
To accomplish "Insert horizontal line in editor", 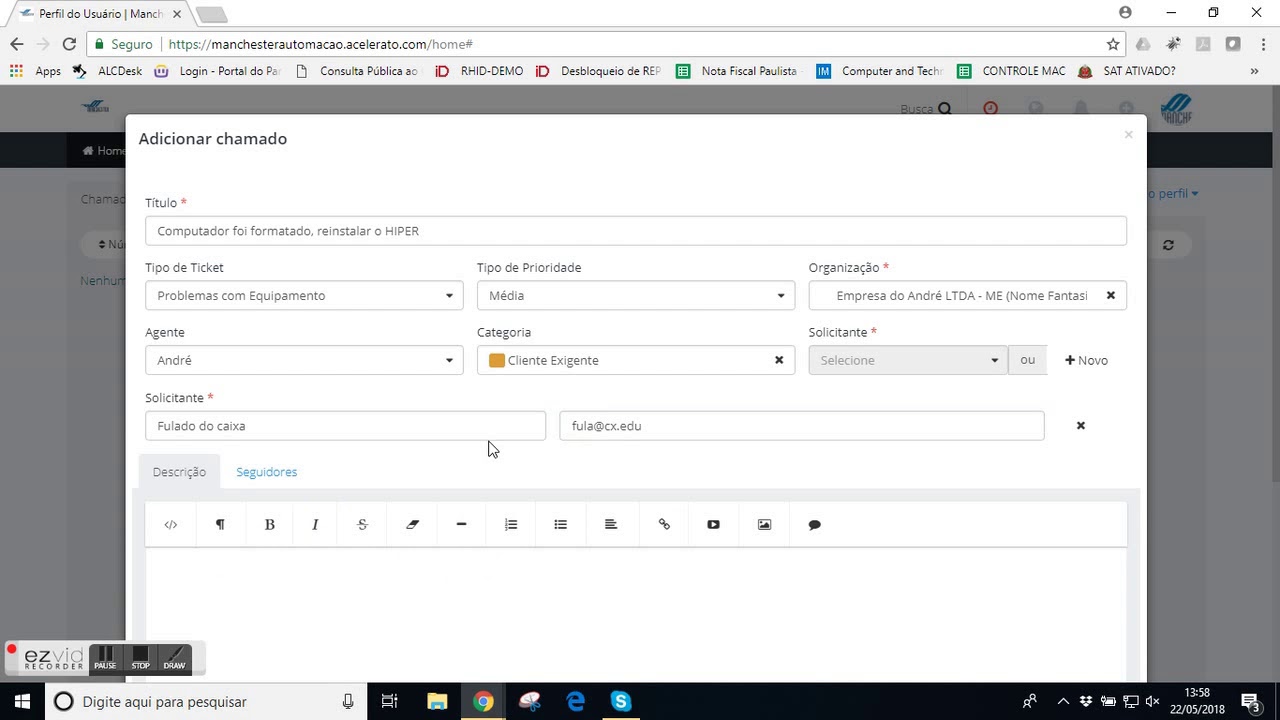I will pos(461,524).
